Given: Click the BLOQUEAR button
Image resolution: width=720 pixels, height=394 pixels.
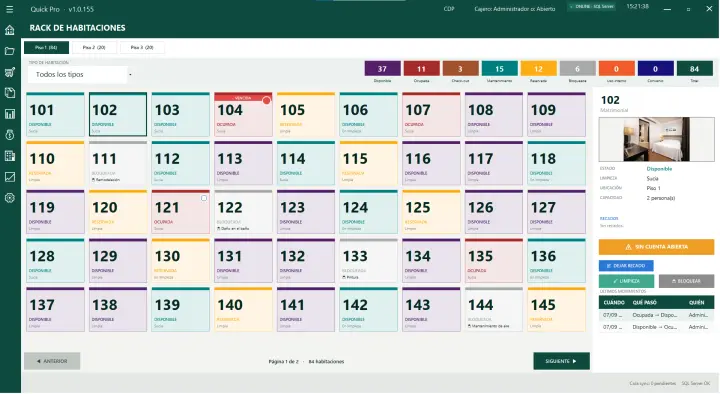Looking at the screenshot, I should pyautogui.click(x=686, y=281).
